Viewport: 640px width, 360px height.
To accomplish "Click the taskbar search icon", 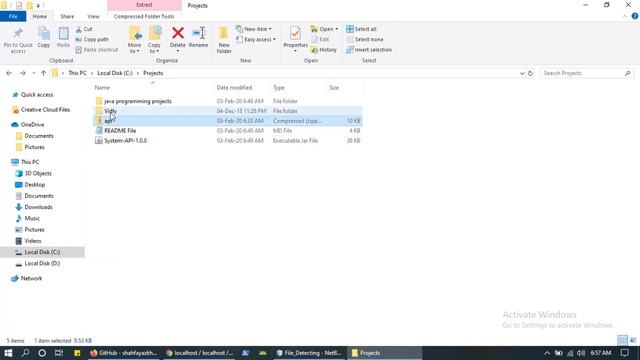I will [25, 353].
